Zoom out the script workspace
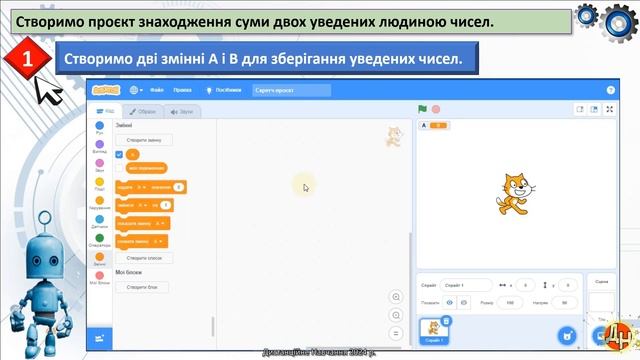 396,315
